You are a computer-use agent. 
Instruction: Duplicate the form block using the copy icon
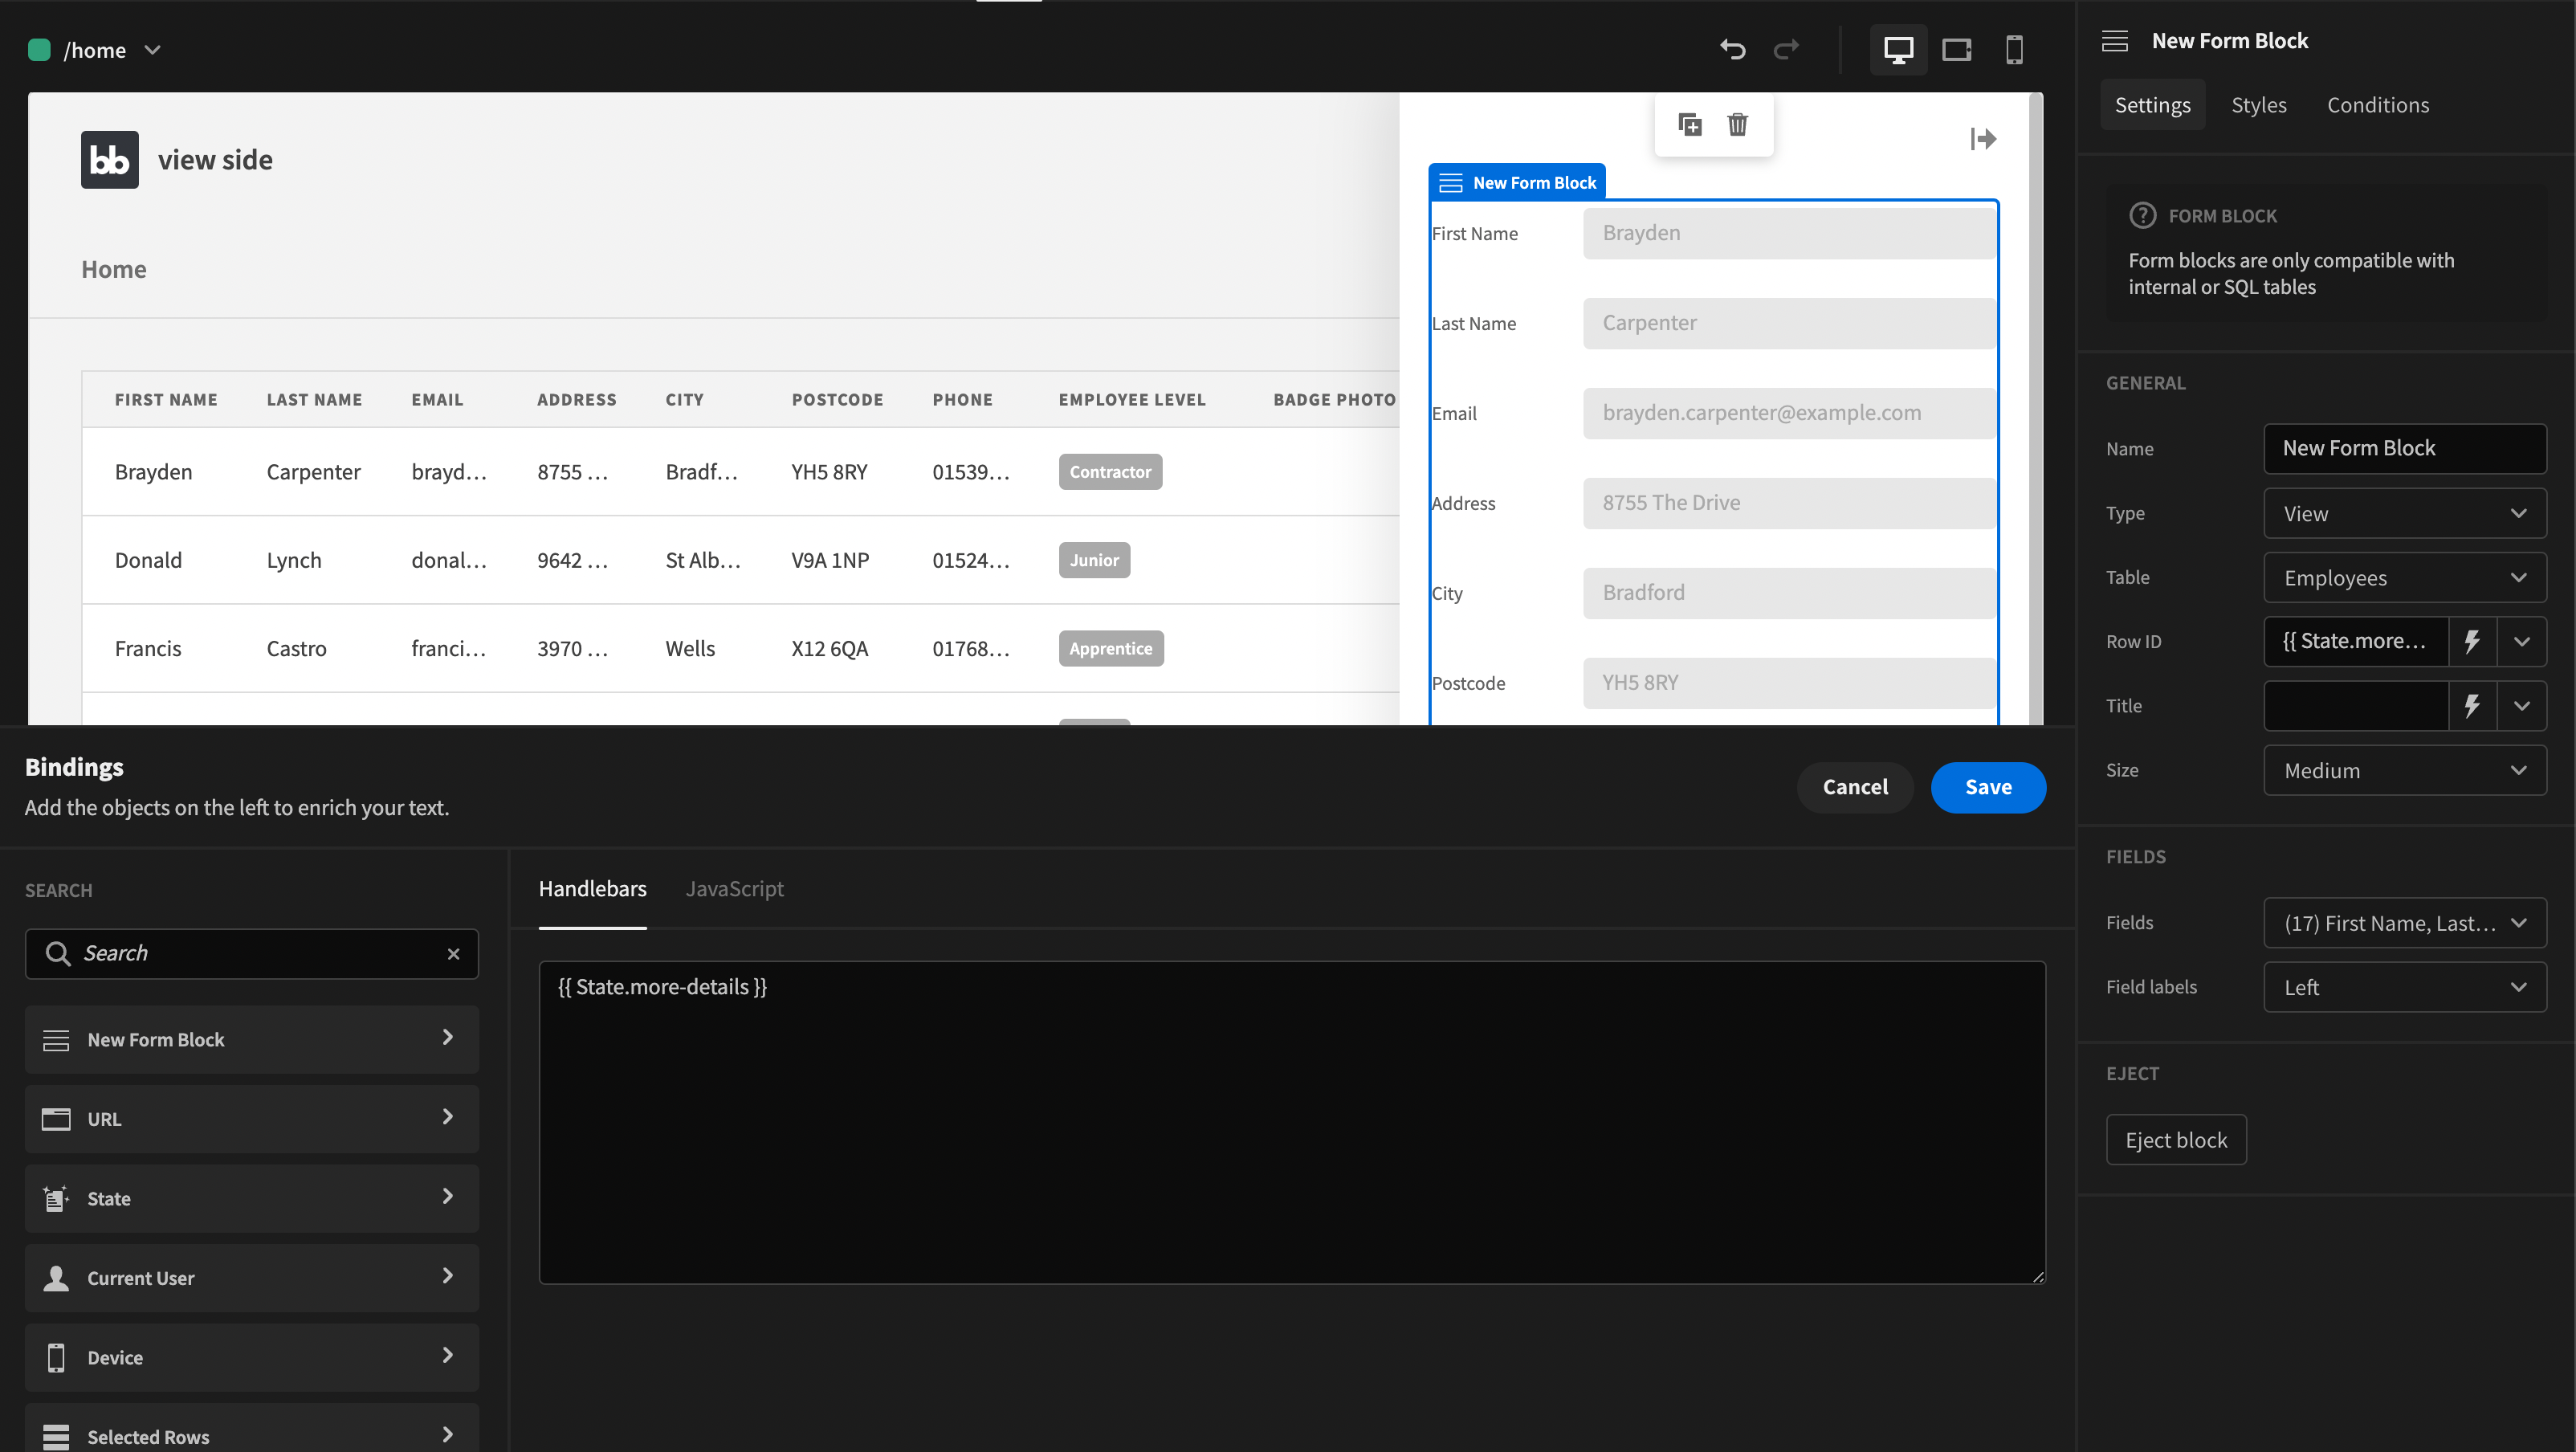[1690, 124]
